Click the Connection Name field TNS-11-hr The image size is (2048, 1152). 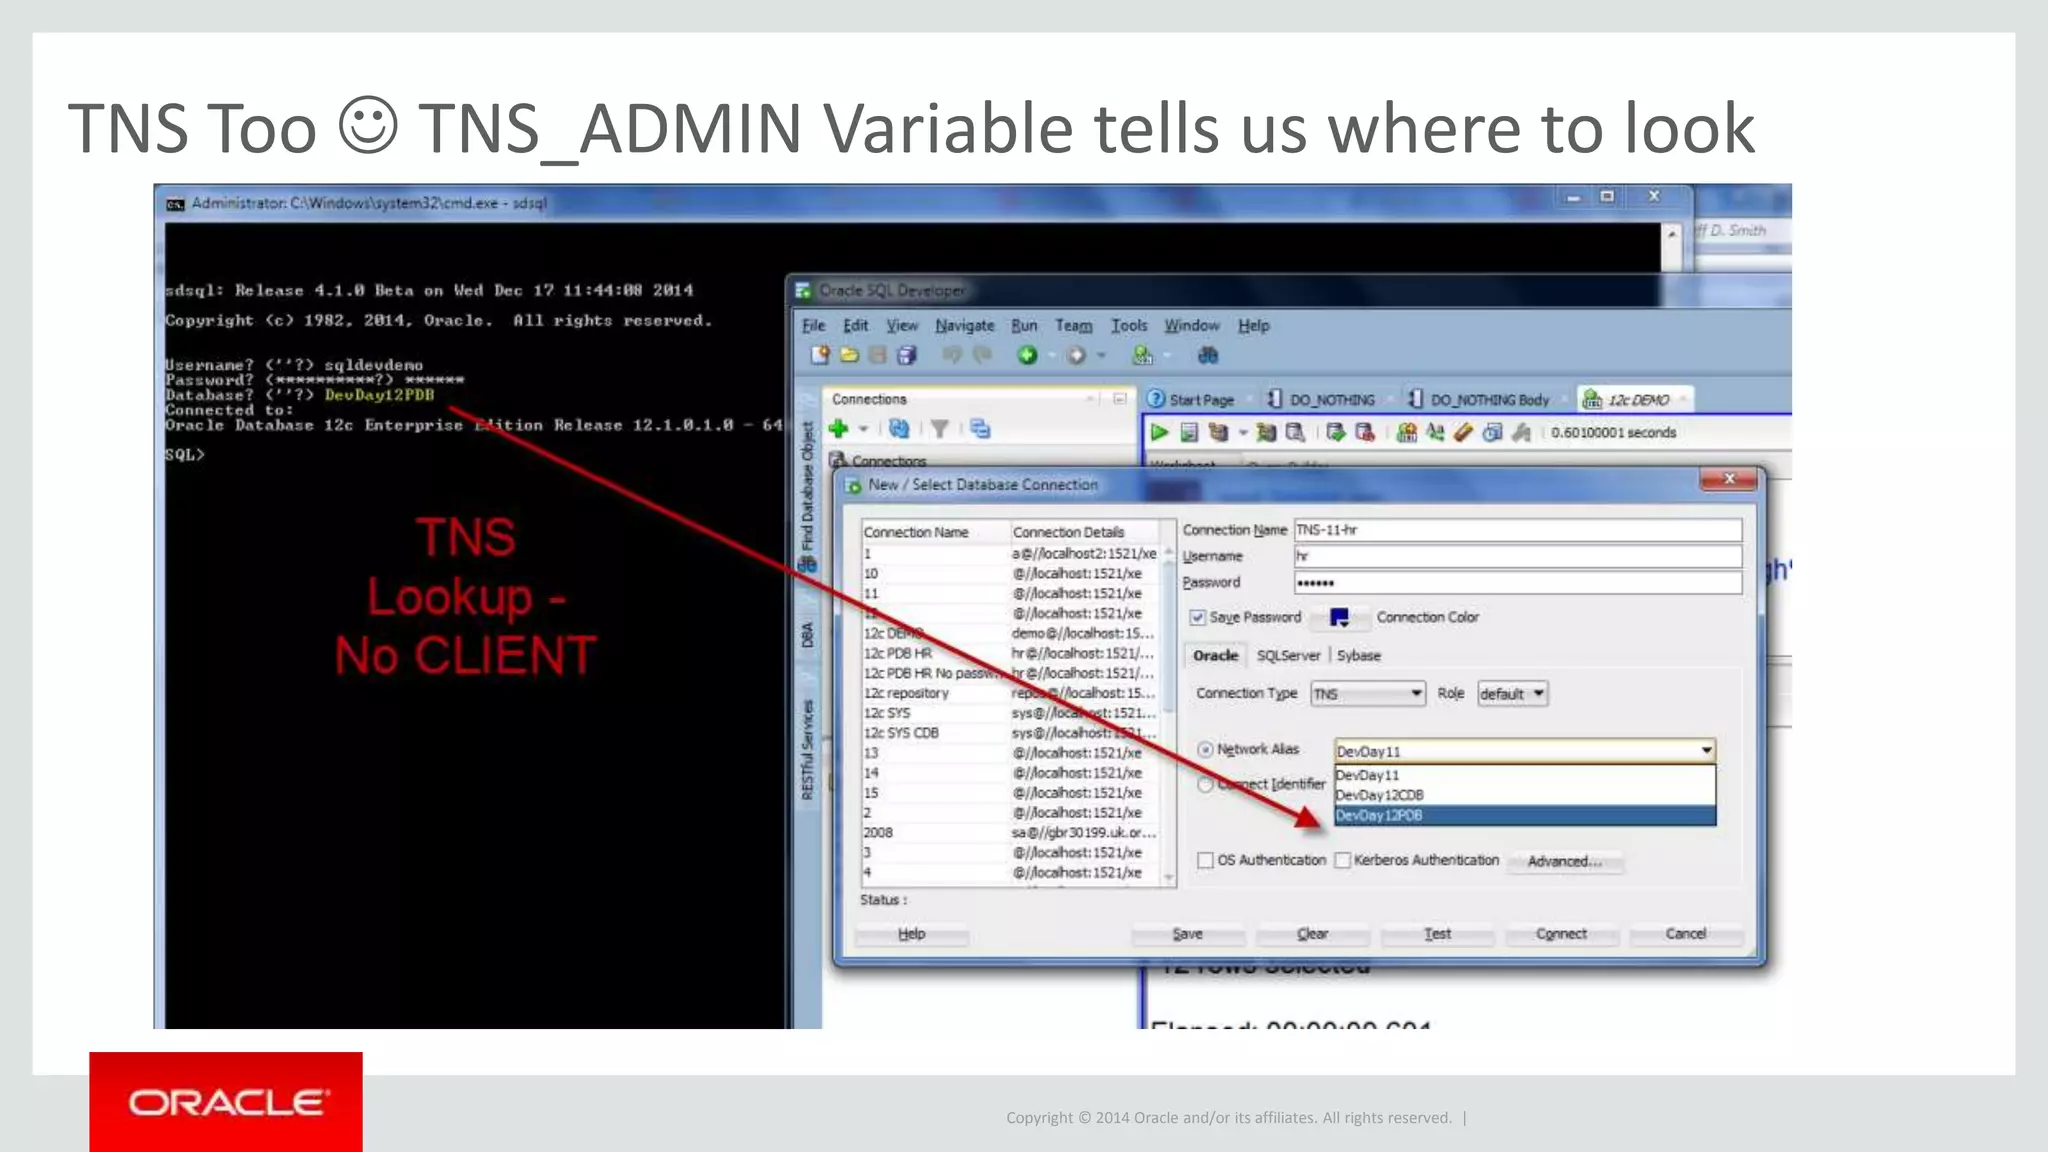click(1518, 530)
